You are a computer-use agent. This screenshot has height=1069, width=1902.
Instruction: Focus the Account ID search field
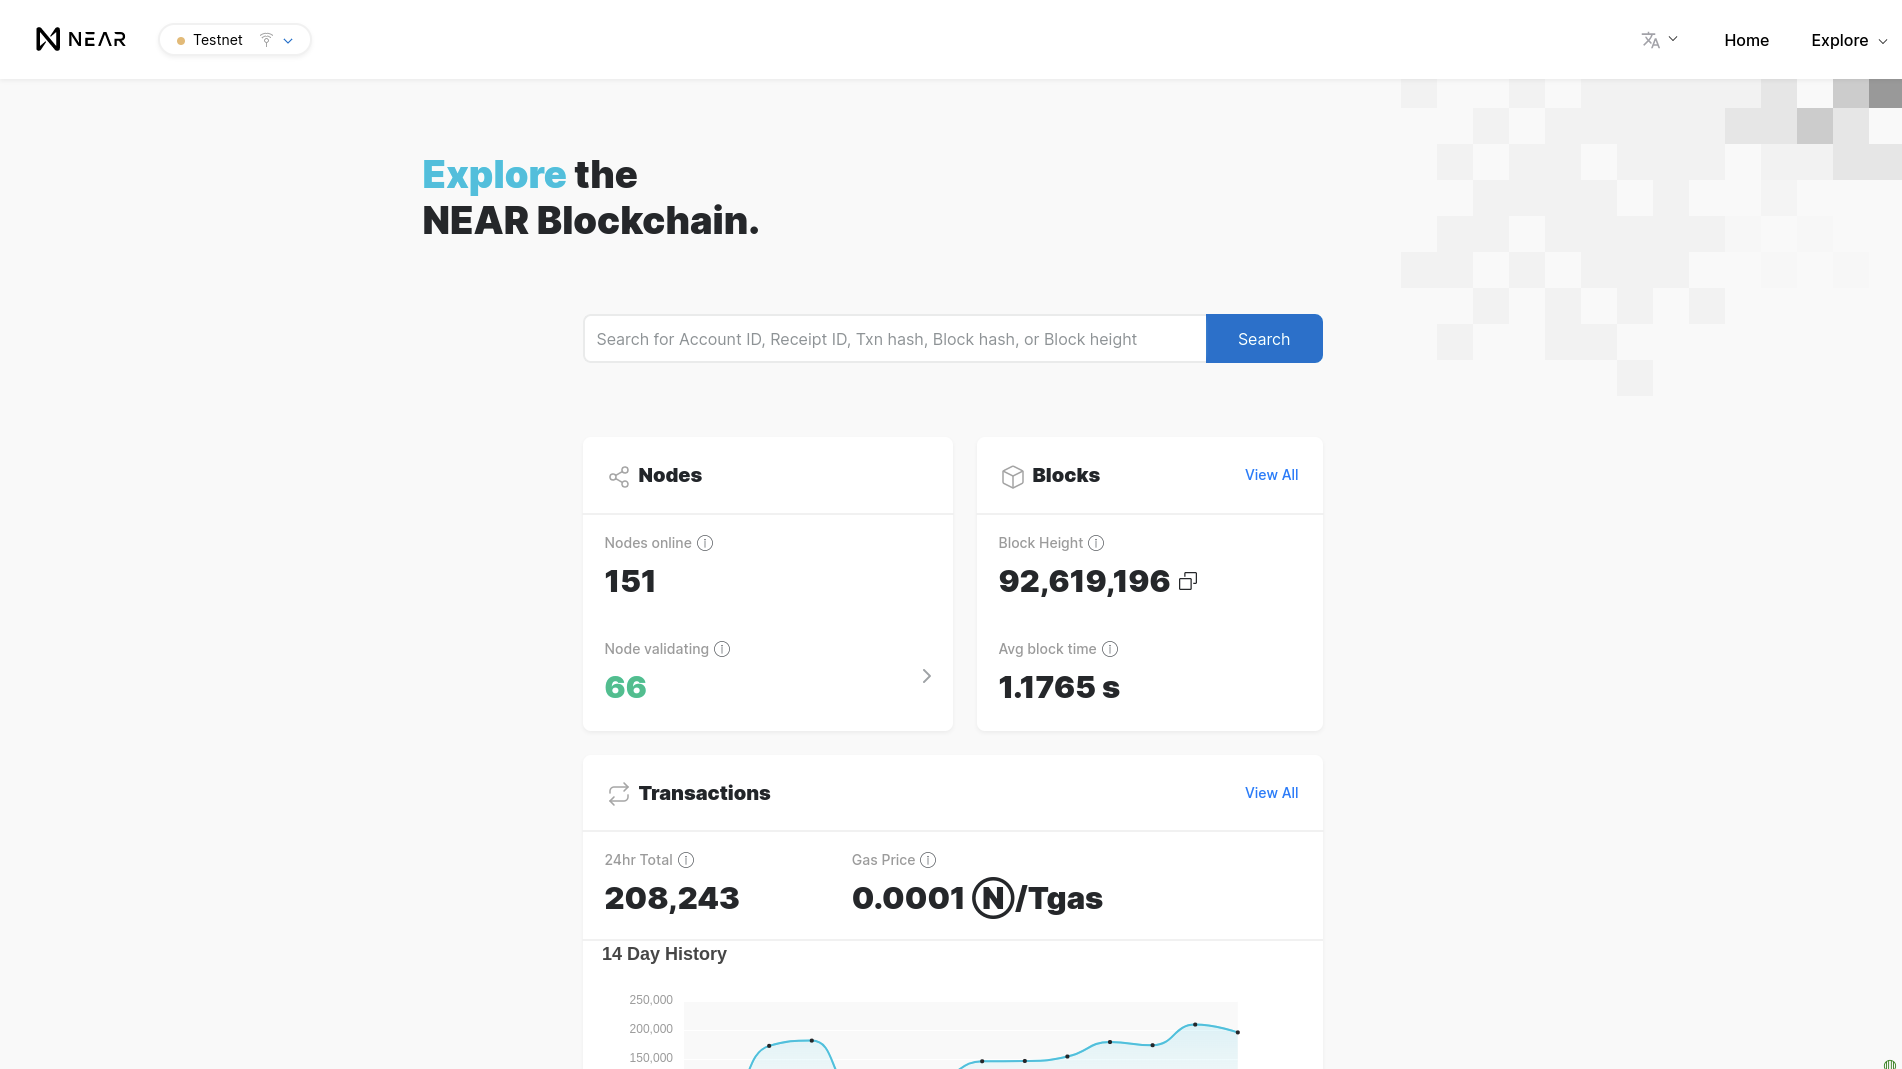click(895, 339)
